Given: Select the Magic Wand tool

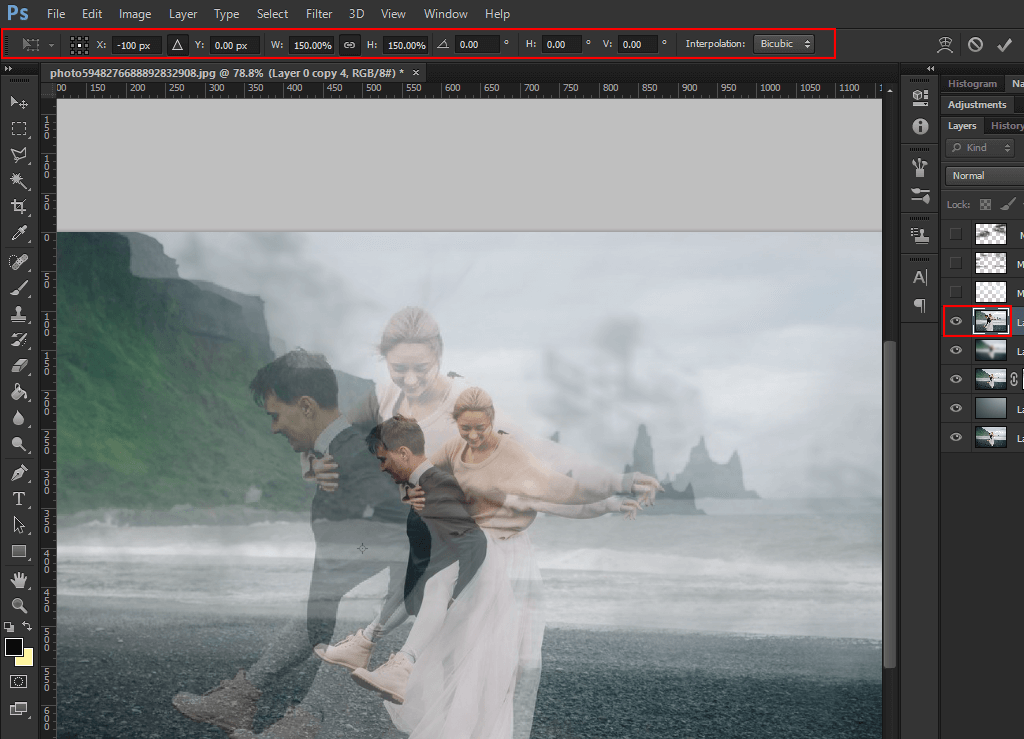Looking at the screenshot, I should click(x=19, y=181).
